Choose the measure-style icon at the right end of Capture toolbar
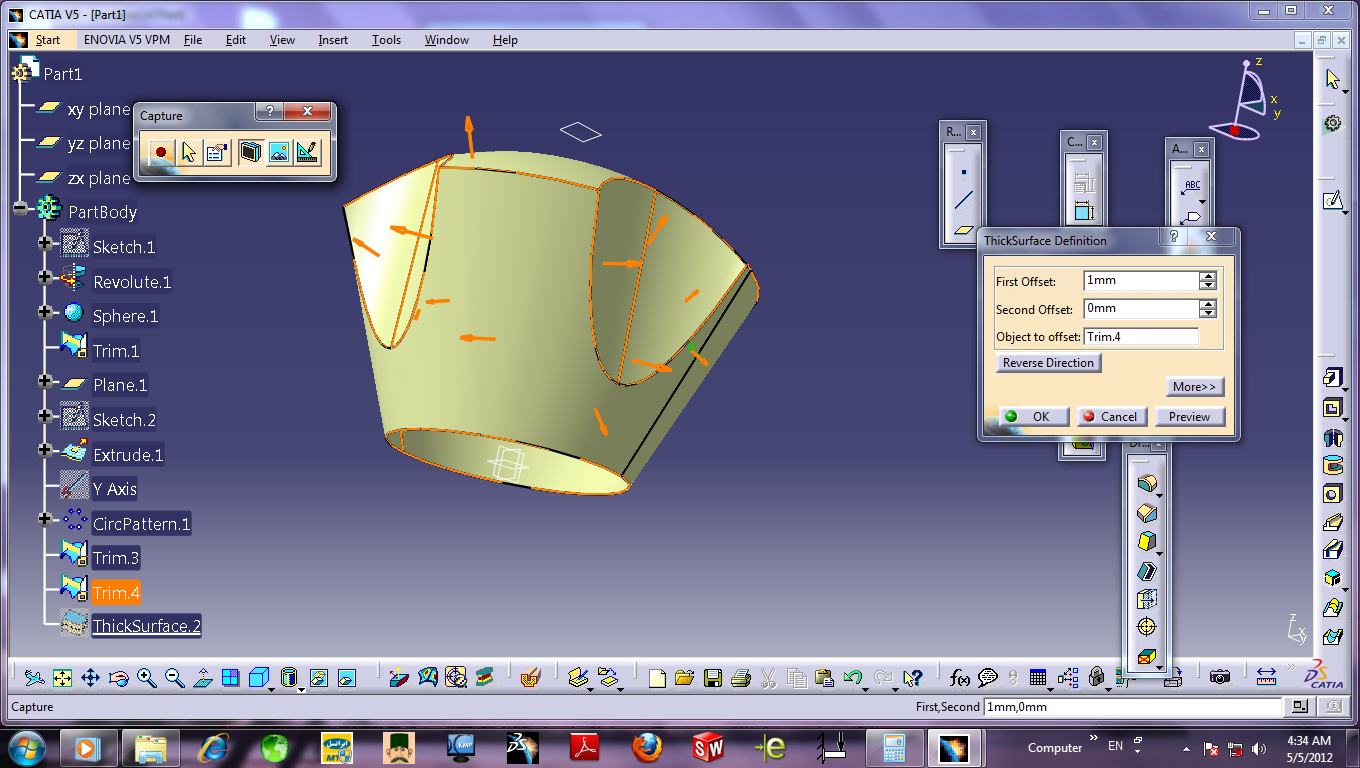This screenshot has width=1360, height=768. (x=307, y=152)
